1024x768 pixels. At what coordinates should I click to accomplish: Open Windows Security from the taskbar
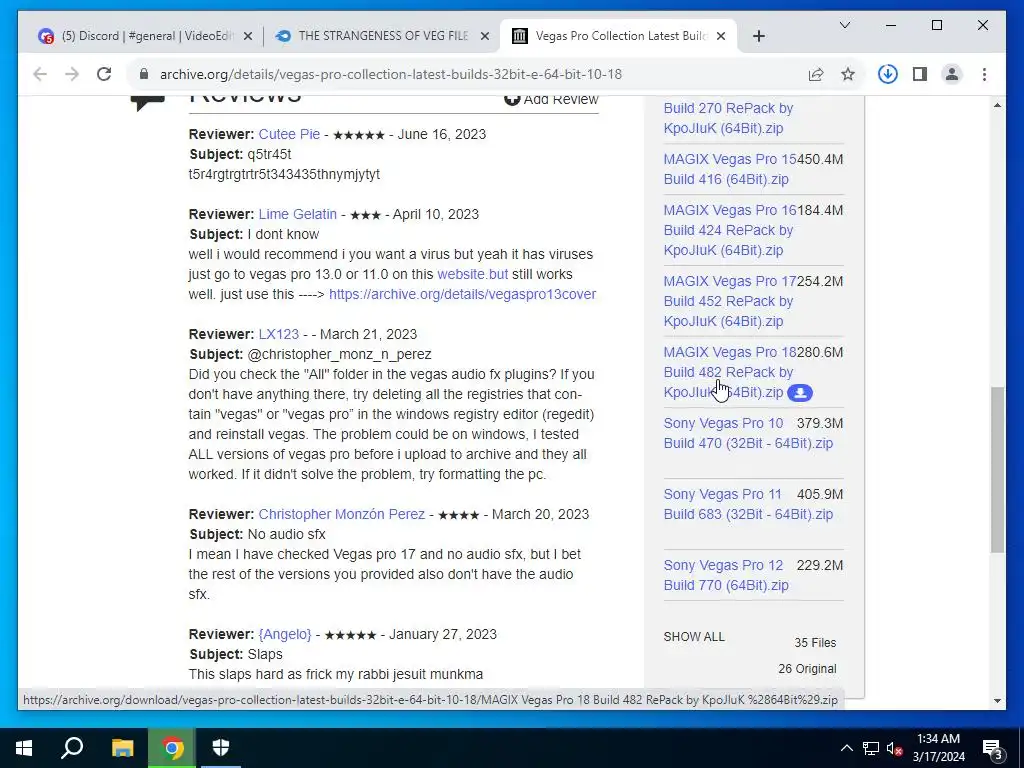[221, 748]
